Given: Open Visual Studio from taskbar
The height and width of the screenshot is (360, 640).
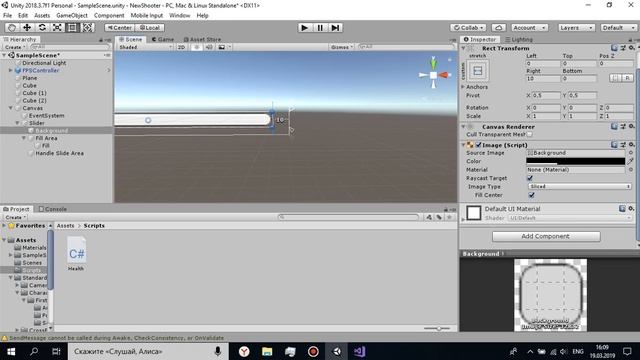Looking at the screenshot, I should tap(360, 351).
